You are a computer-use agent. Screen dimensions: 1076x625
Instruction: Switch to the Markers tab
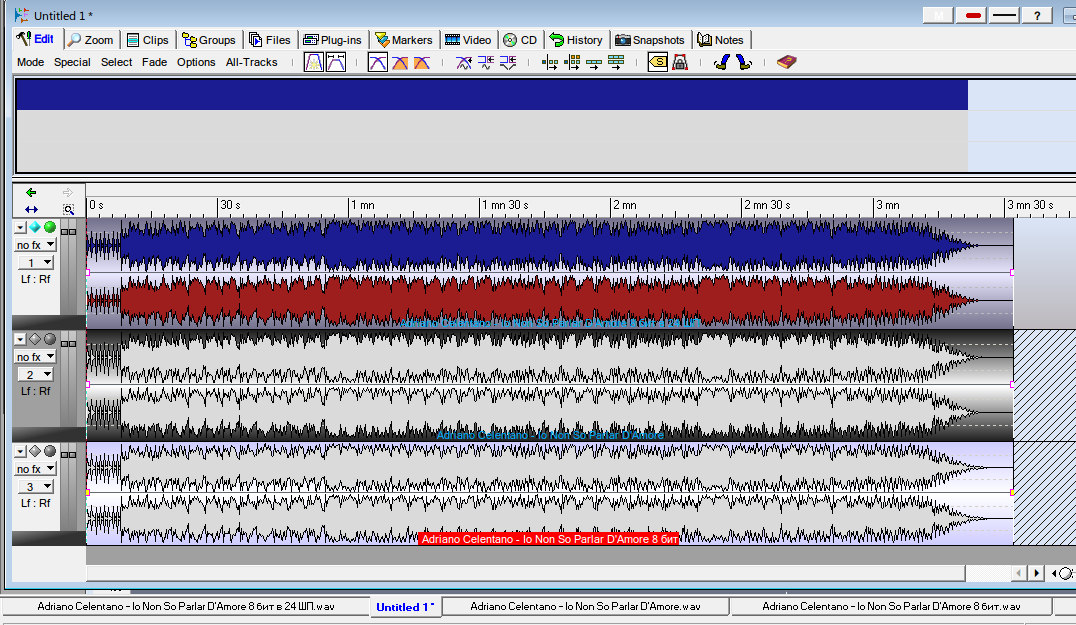(x=403, y=40)
